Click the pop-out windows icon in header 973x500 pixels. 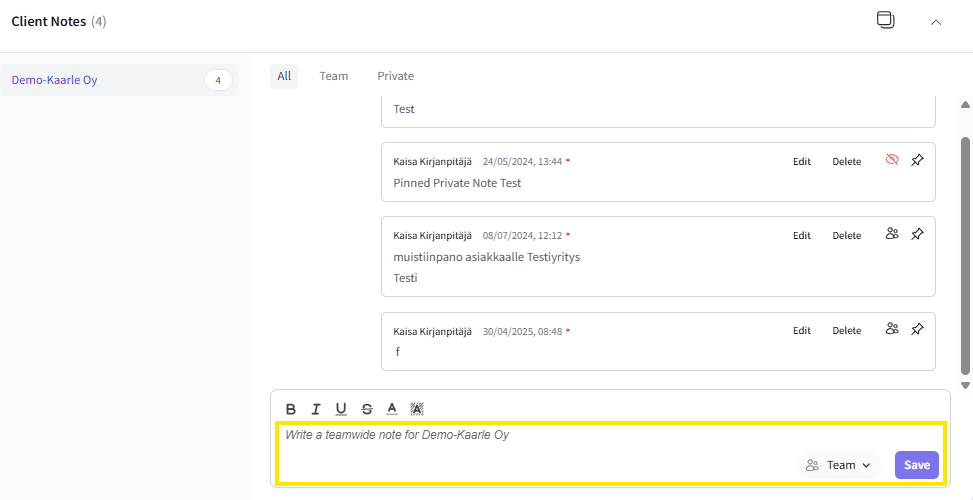[885, 21]
